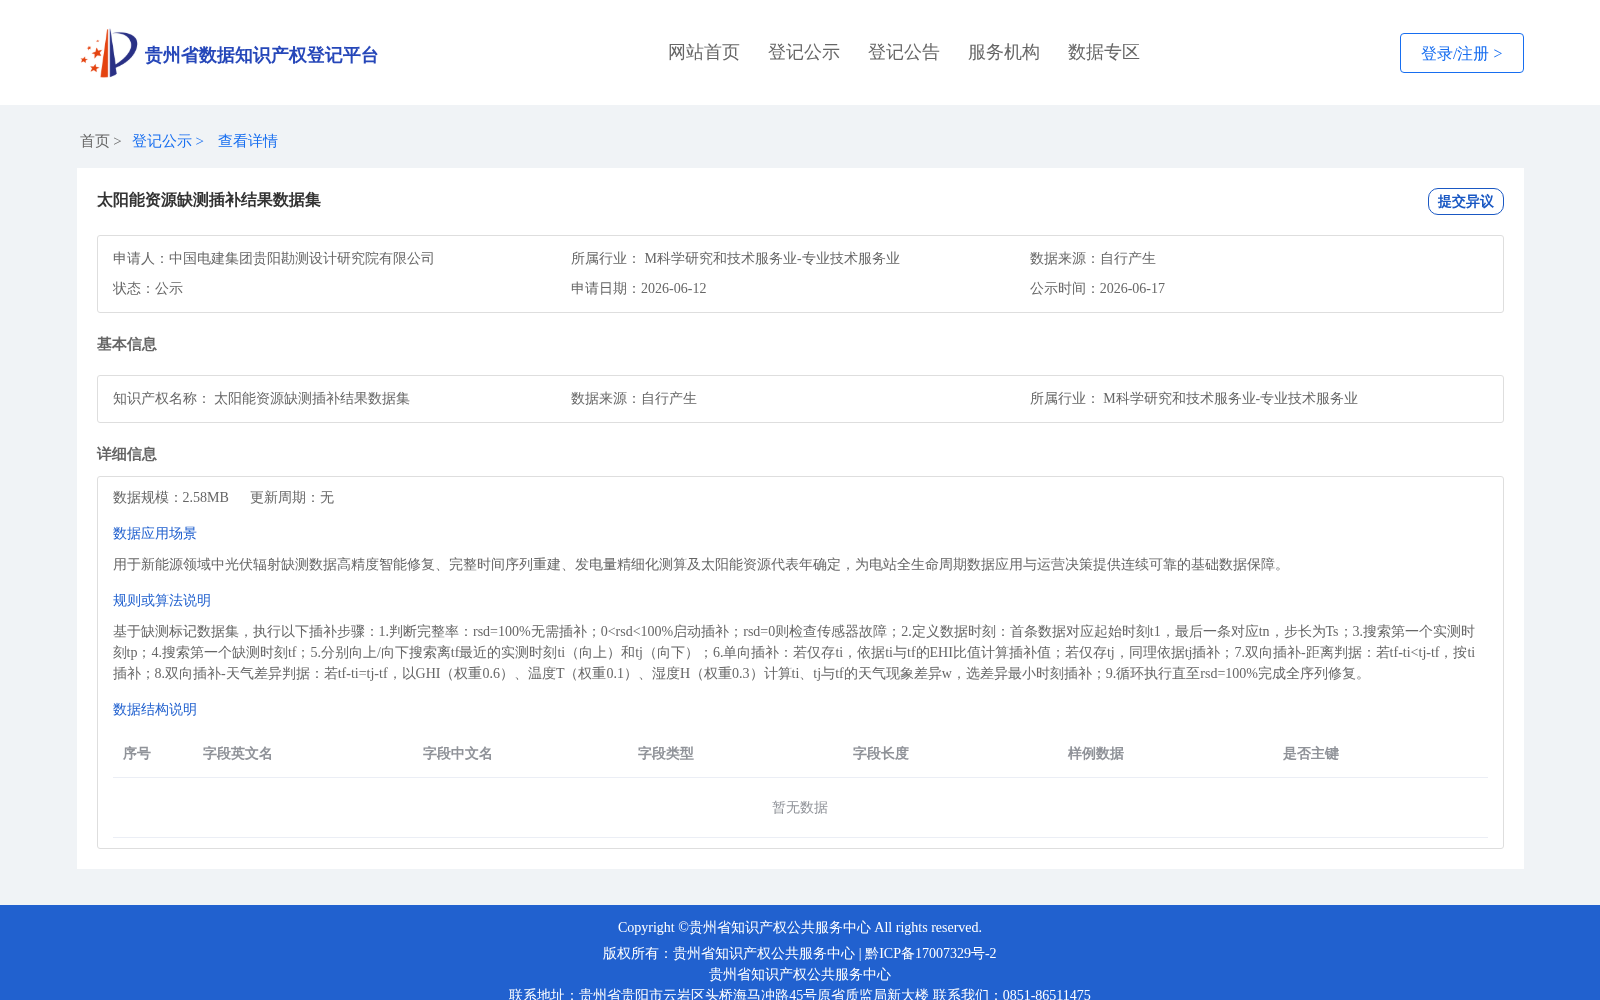Click 暂无数据 empty table message
This screenshot has width=1600, height=1000.
click(x=800, y=807)
